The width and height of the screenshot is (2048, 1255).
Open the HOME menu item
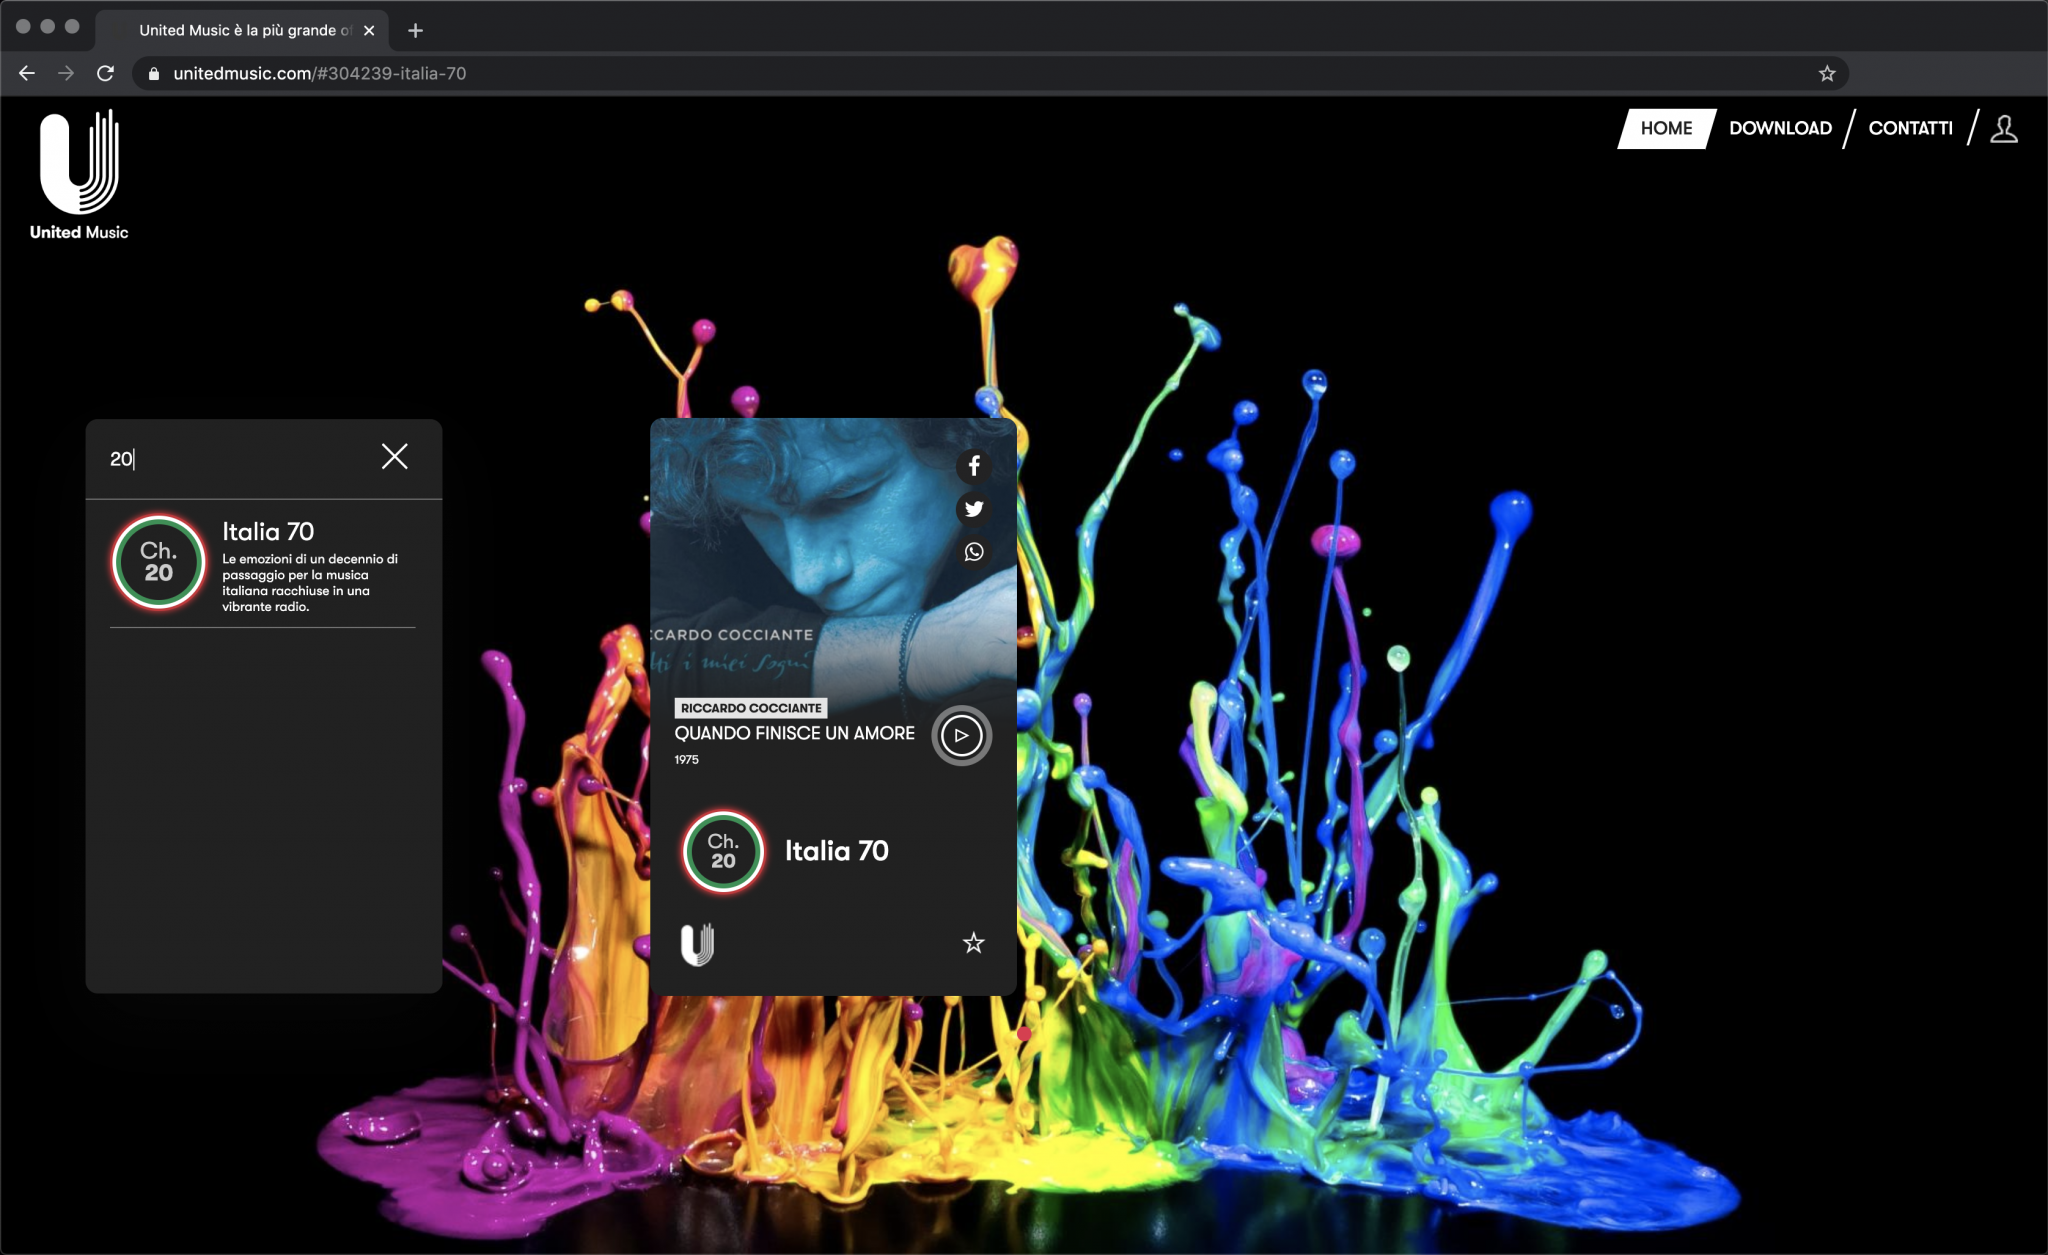(1666, 129)
